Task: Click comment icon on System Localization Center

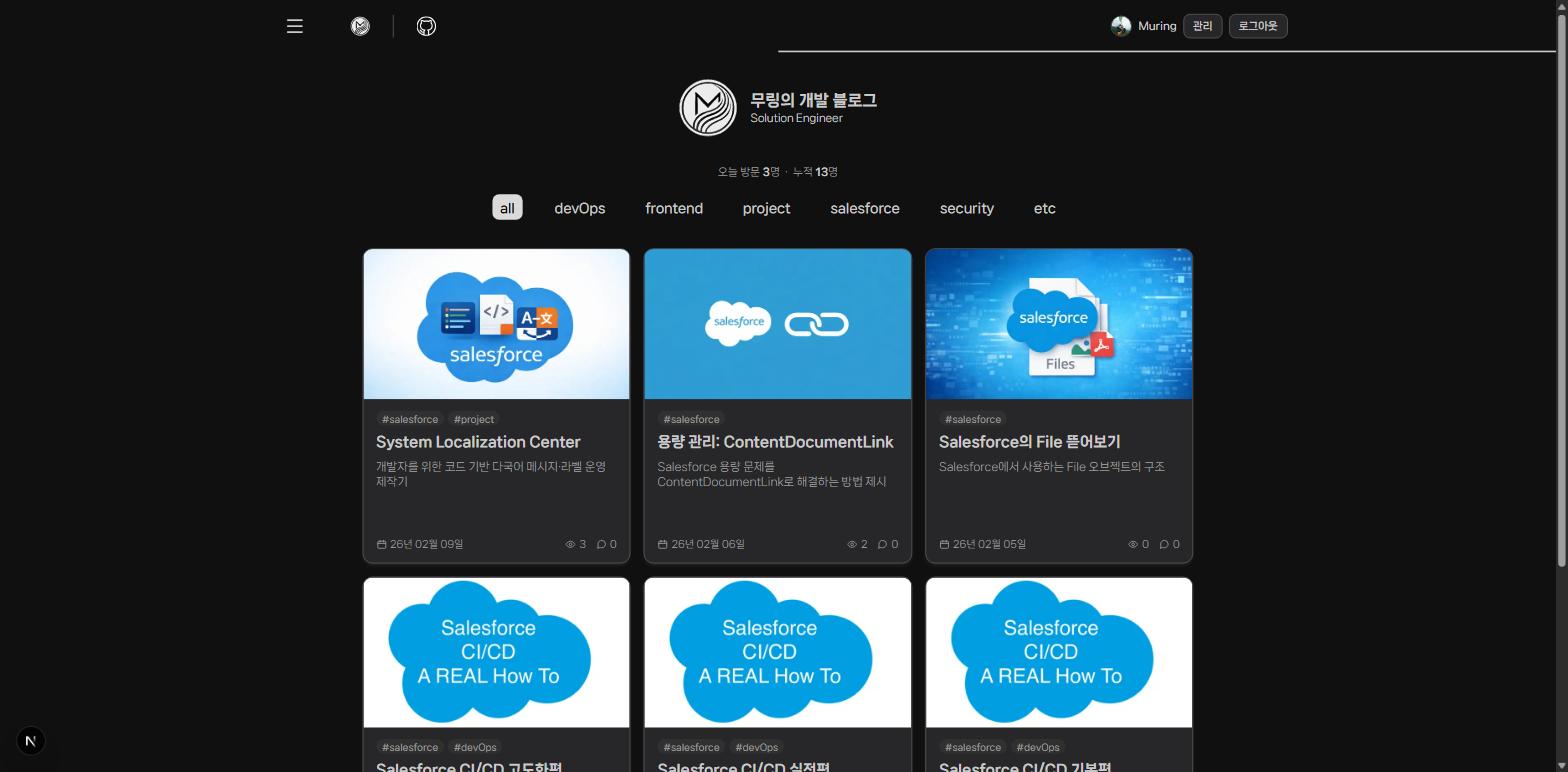Action: click(602, 544)
